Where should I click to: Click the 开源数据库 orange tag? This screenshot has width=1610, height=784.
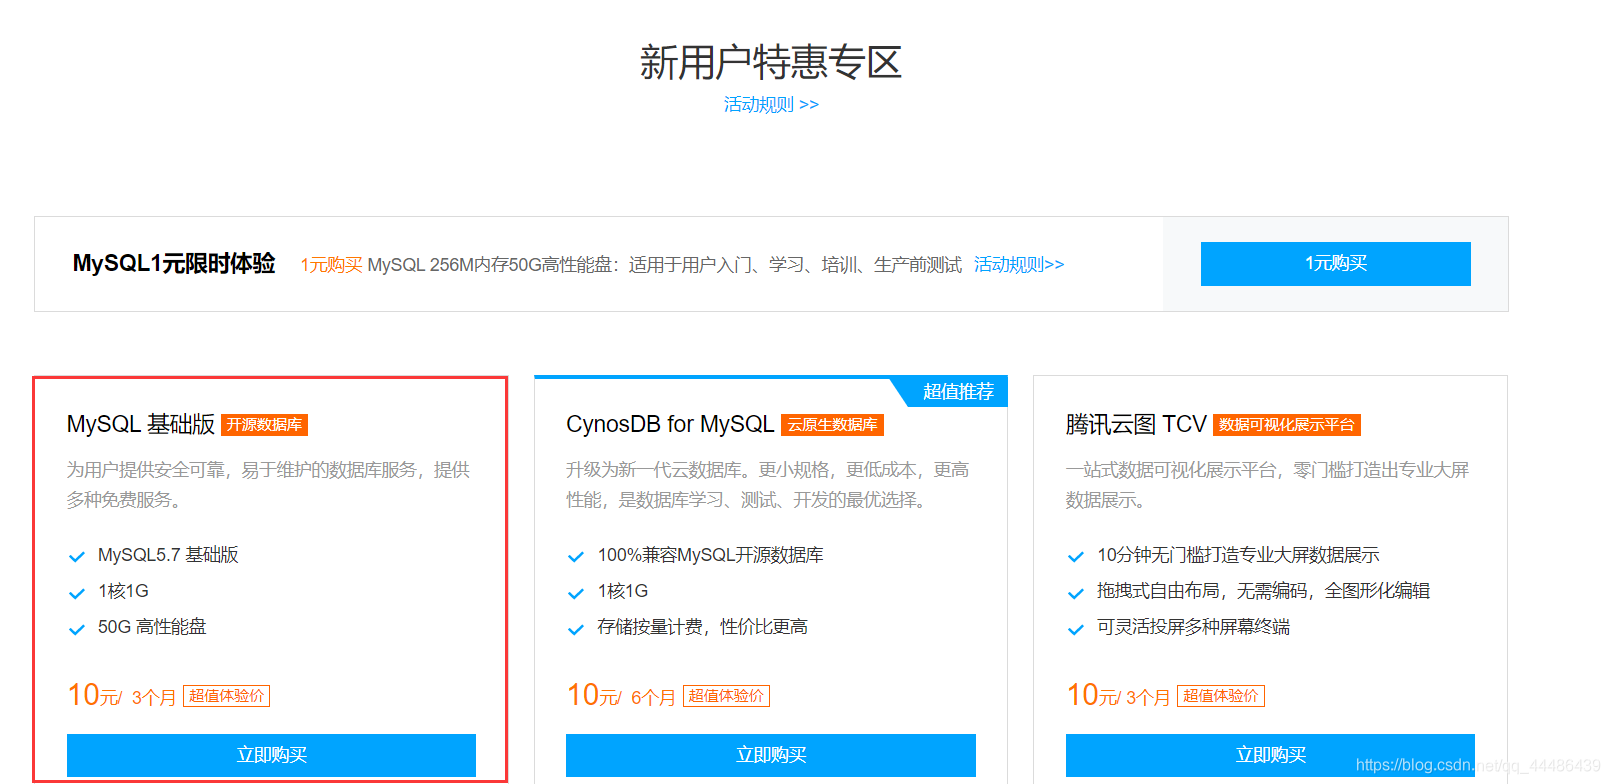pos(264,425)
